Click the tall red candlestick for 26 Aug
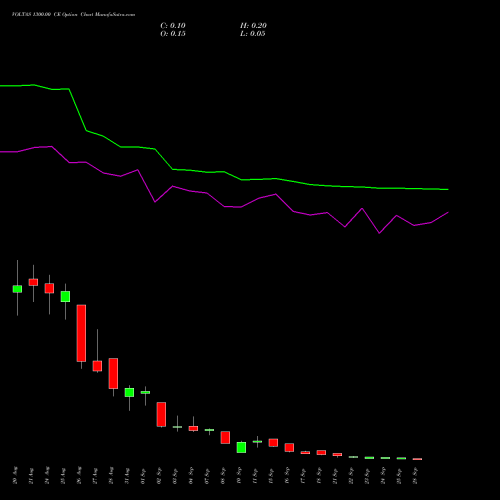This screenshot has width=500, height=500. (81, 333)
